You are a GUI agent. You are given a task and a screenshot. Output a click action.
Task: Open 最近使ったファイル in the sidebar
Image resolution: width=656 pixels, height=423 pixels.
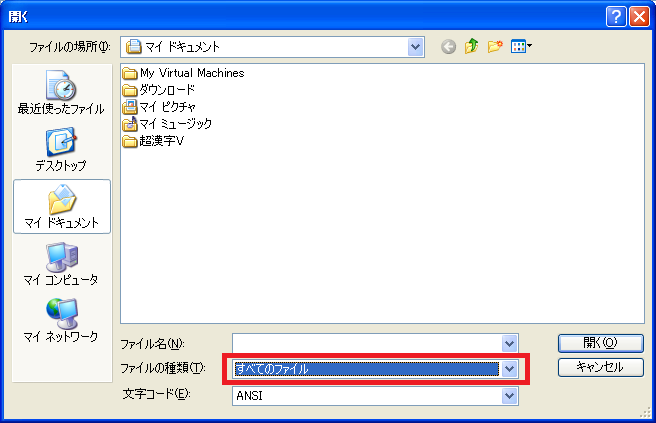[61, 93]
